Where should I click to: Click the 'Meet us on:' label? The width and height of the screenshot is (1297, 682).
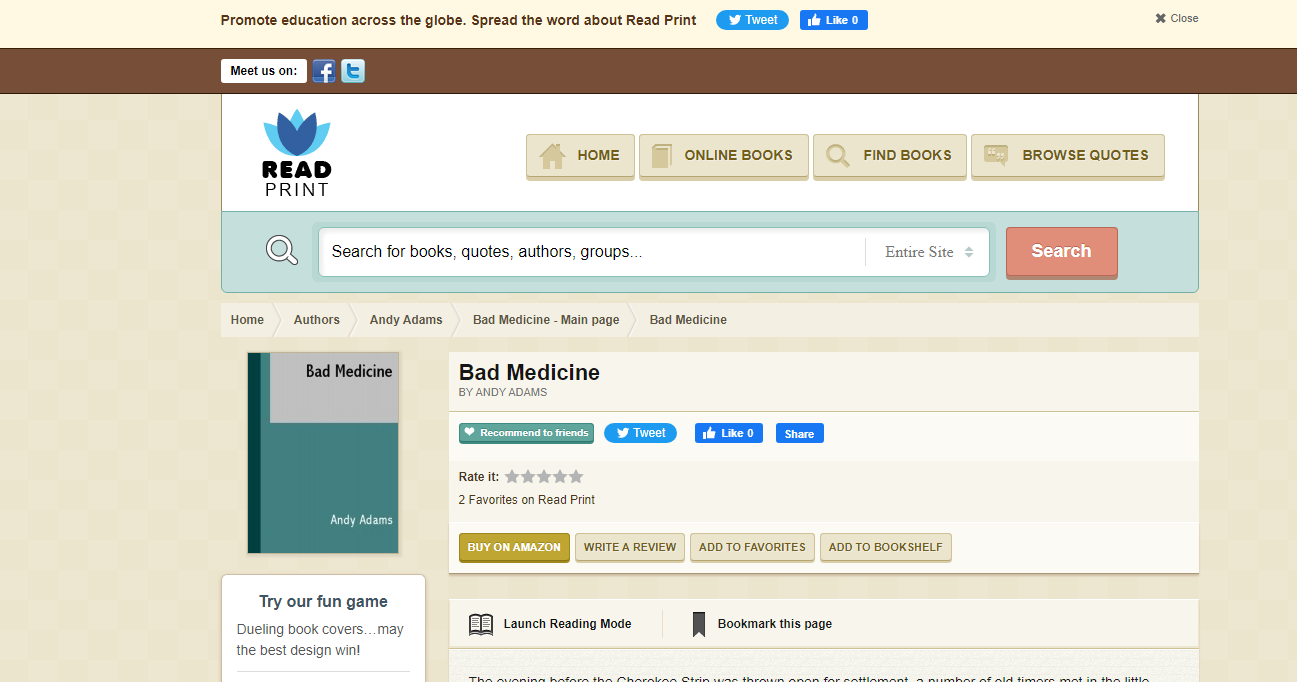pos(264,71)
